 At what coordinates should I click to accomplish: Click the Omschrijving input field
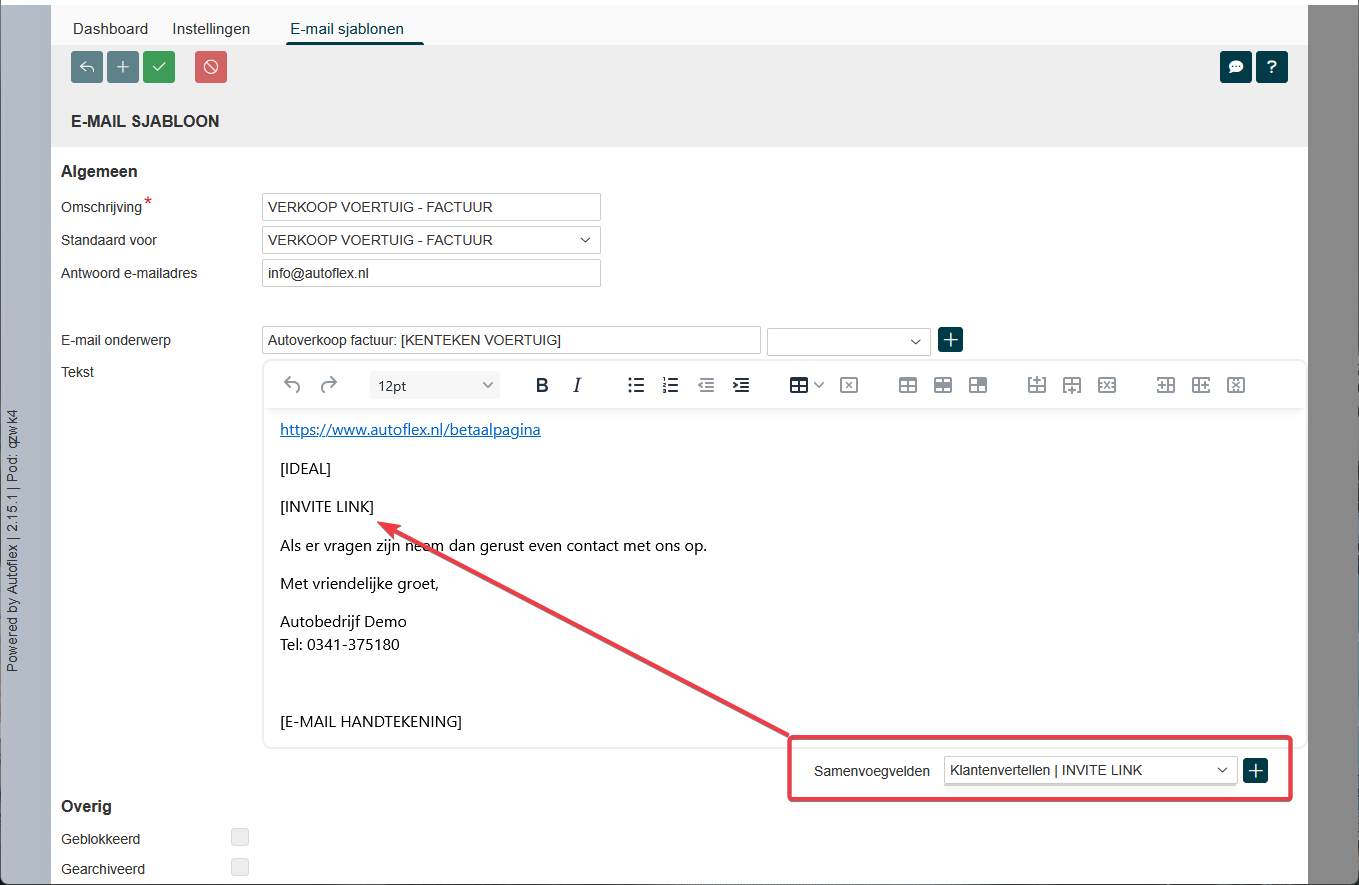coord(431,207)
